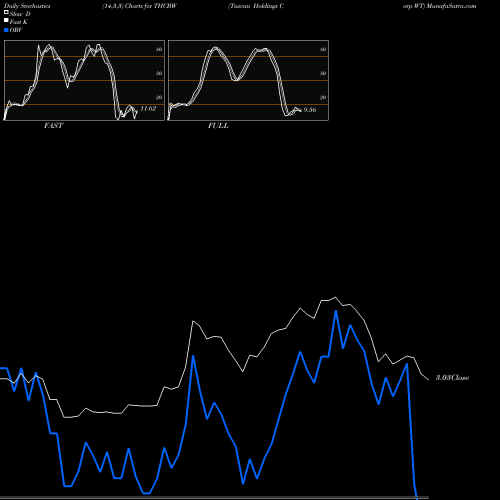Viewport: 500px width, 500px height.
Task: Click the 50 level label in FAST chart
Action: point(159,73)
